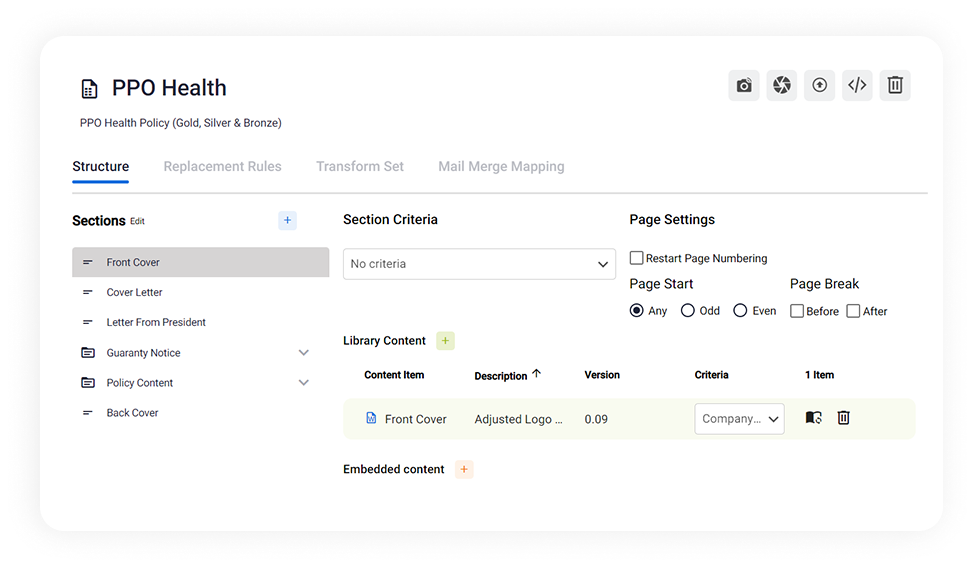Add Library Content with green plus
Viewport: 975px width, 567px height.
(x=445, y=341)
